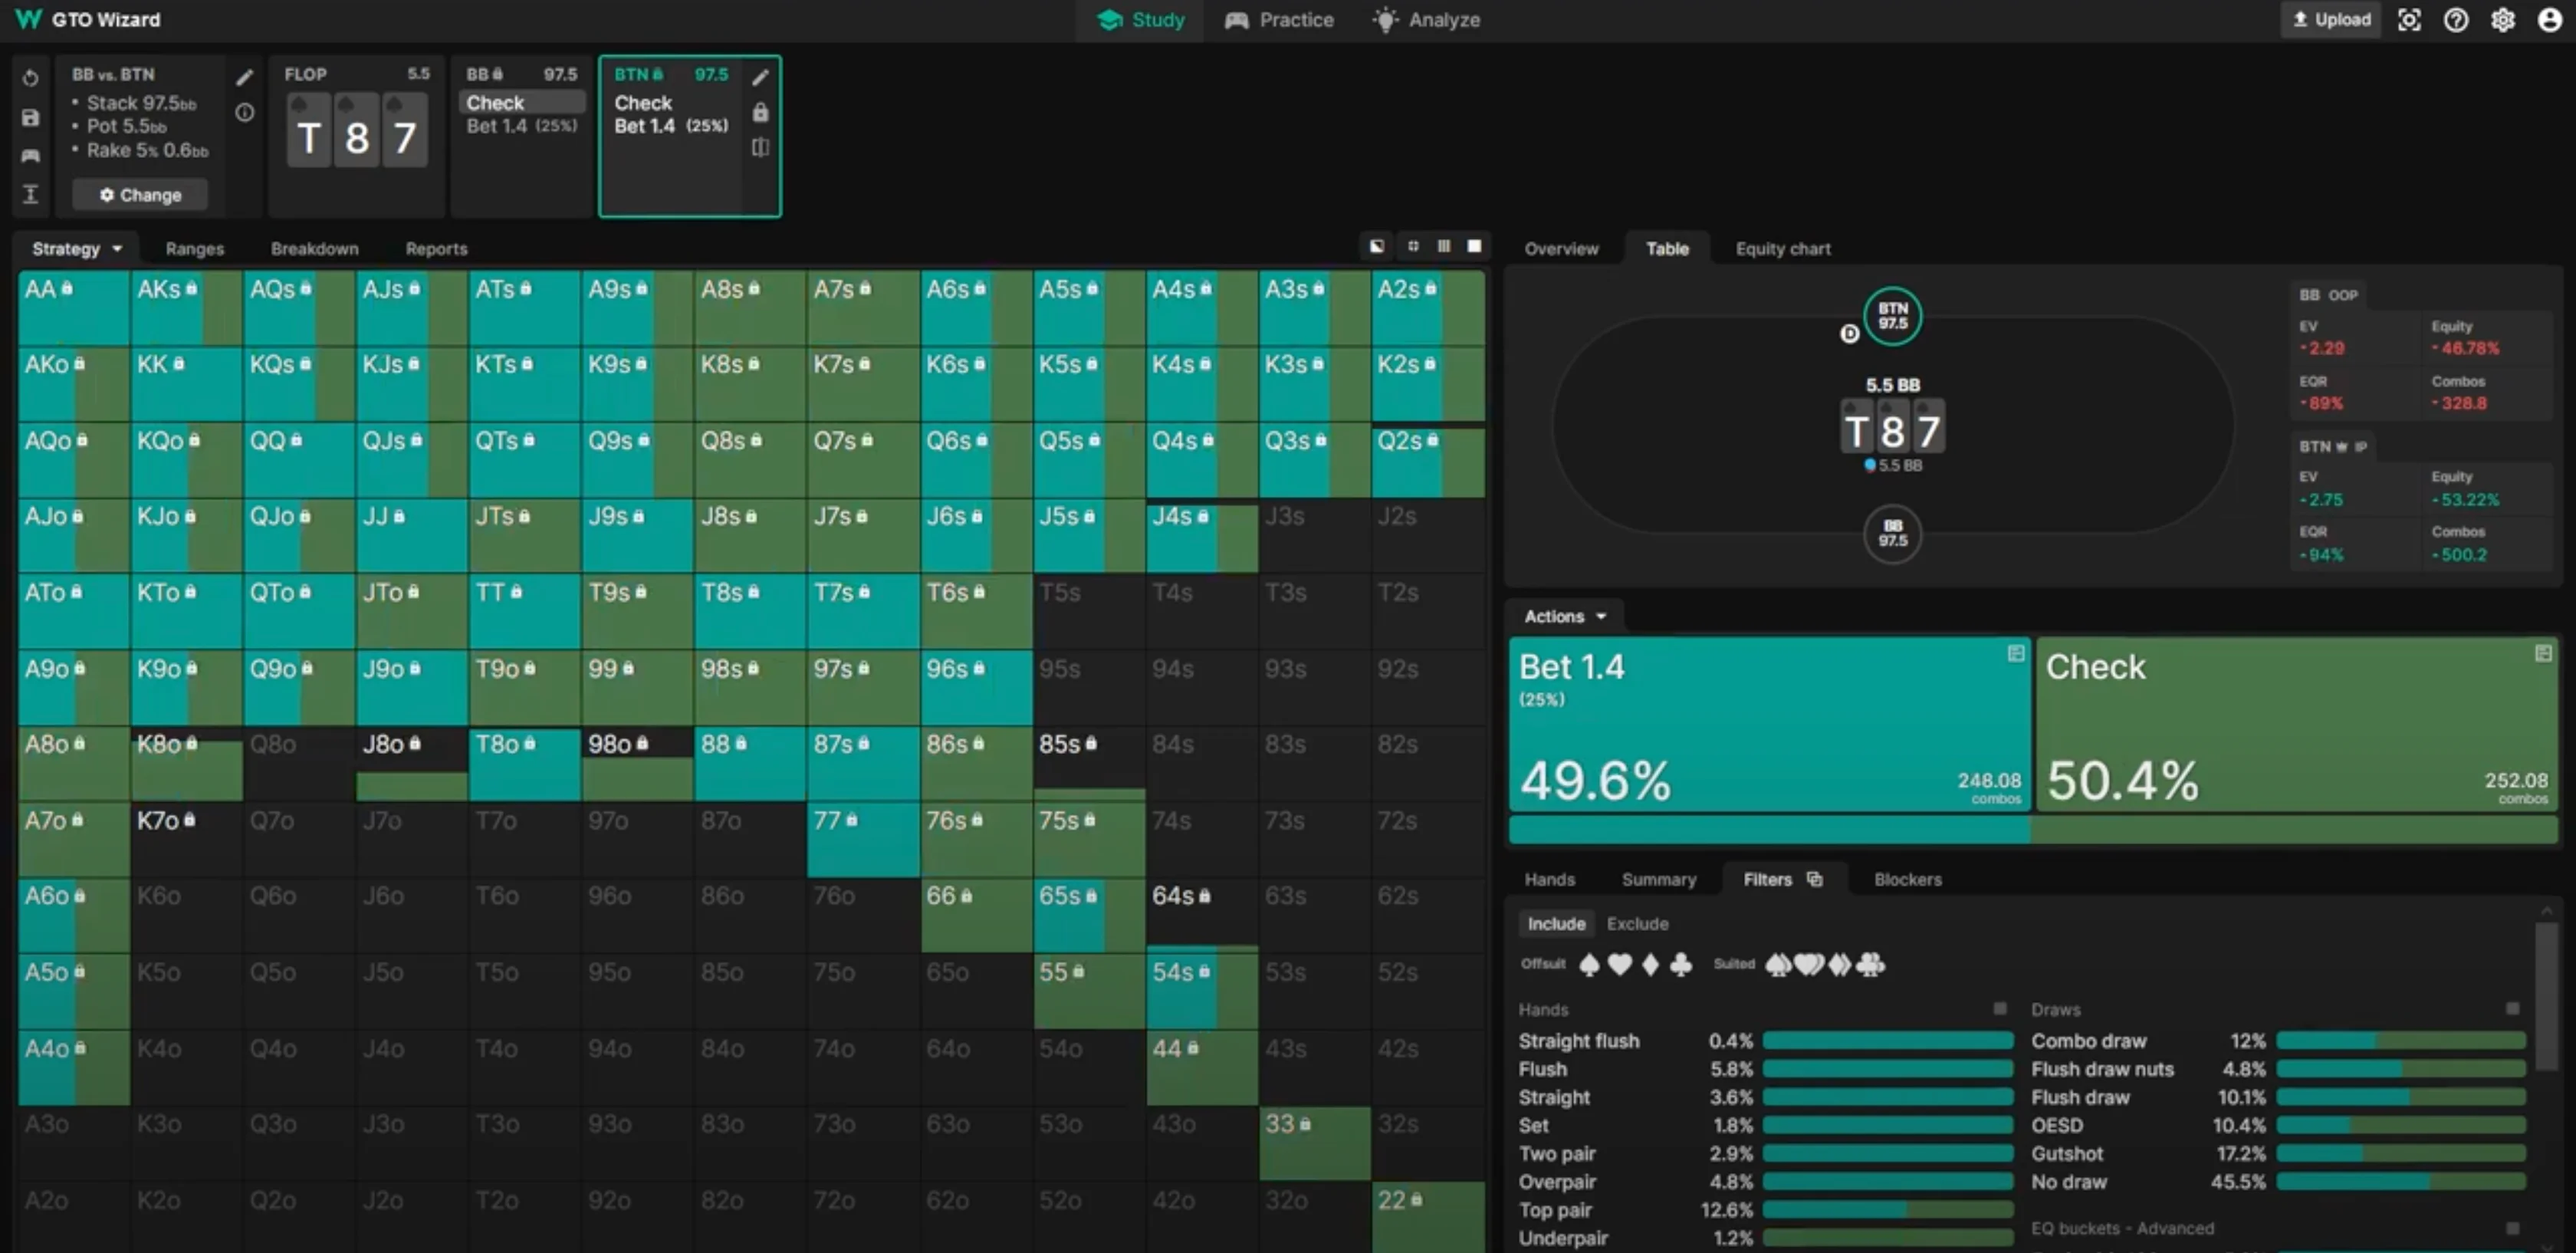Screen dimensions: 2576x1253
Task: Toggle the suited clubs suit filter
Action: (1870, 964)
